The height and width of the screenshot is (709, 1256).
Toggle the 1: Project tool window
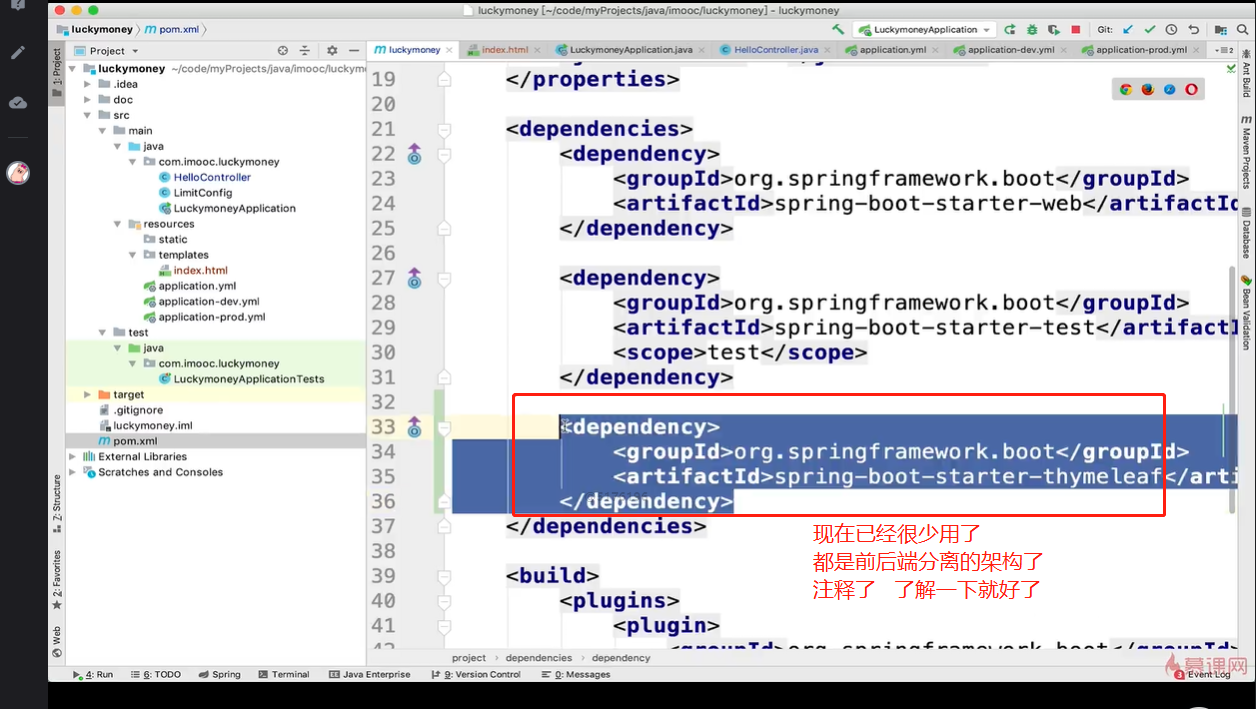coord(57,74)
